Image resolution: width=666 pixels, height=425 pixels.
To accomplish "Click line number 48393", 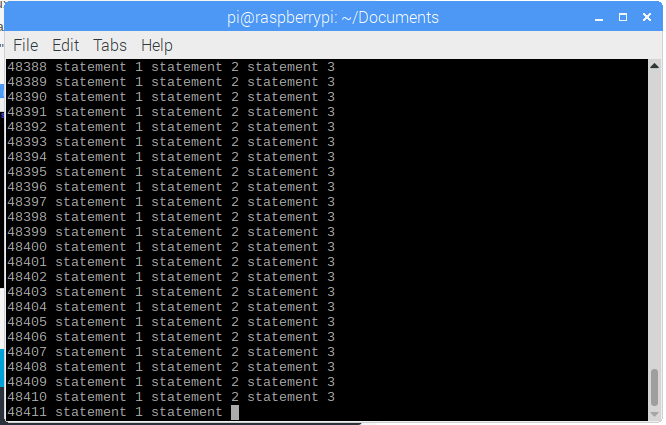I will 27,142.
